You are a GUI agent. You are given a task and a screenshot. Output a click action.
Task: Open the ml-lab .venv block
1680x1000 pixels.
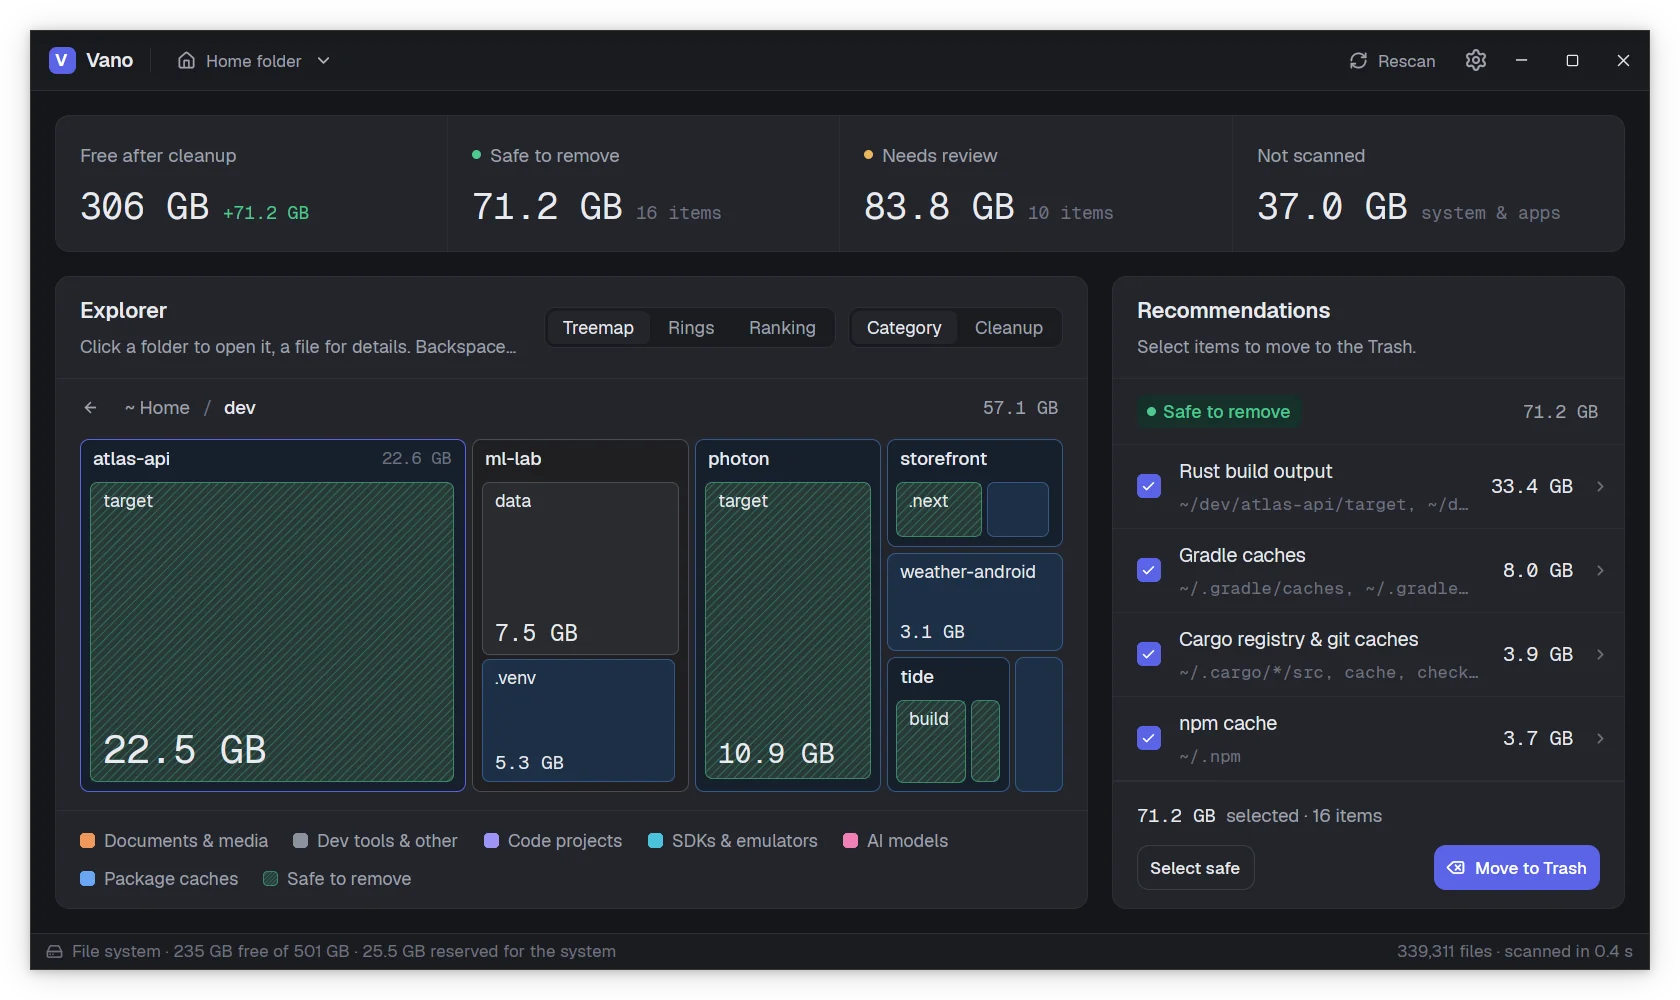pyautogui.click(x=579, y=720)
